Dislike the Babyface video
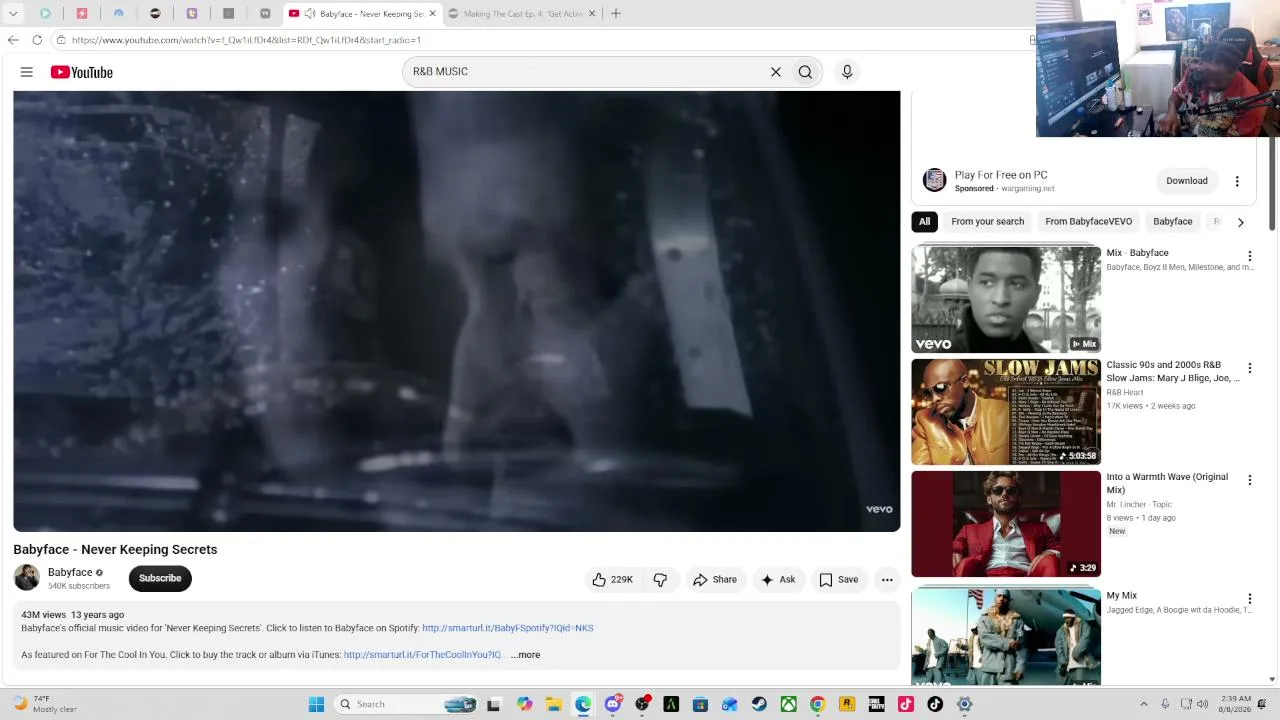Screen dimensions: 1280x720 [x=660, y=580]
